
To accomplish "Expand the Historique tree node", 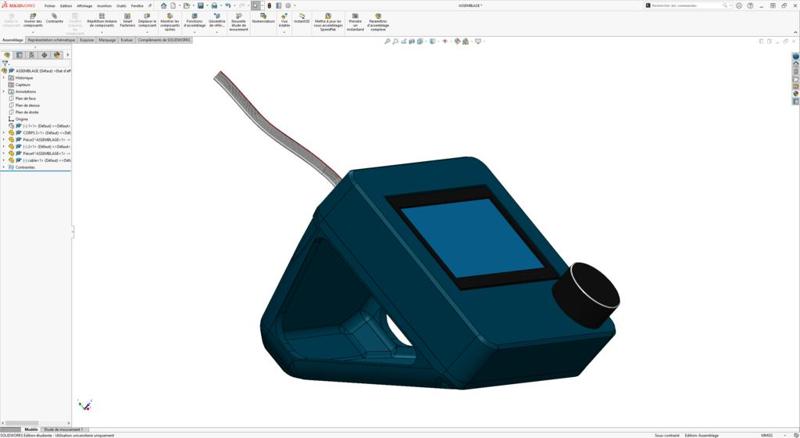I will [x=4, y=78].
